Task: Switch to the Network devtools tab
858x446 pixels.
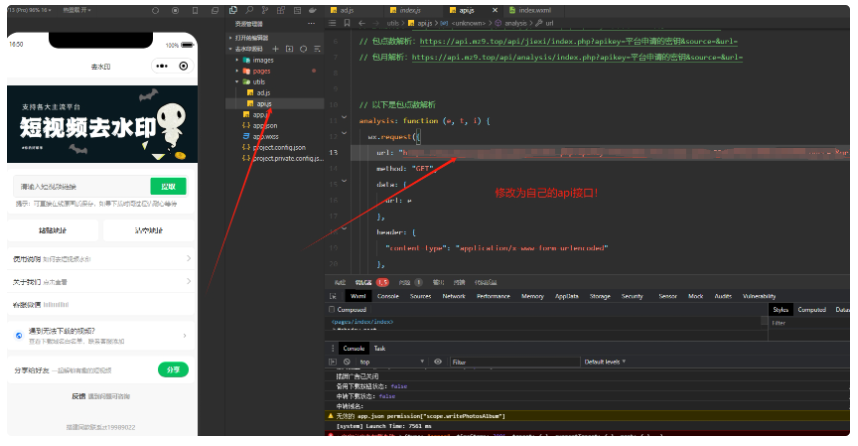Action: click(x=453, y=296)
